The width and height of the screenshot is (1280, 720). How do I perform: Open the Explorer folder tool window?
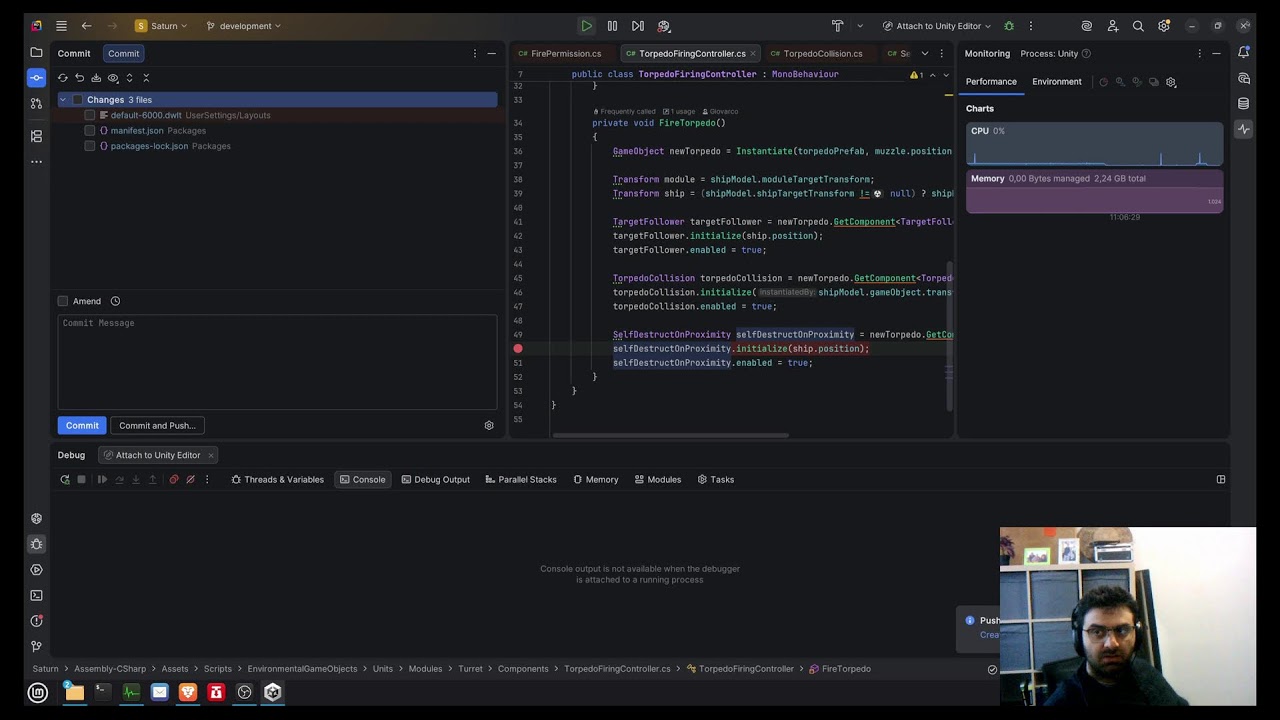pos(37,52)
